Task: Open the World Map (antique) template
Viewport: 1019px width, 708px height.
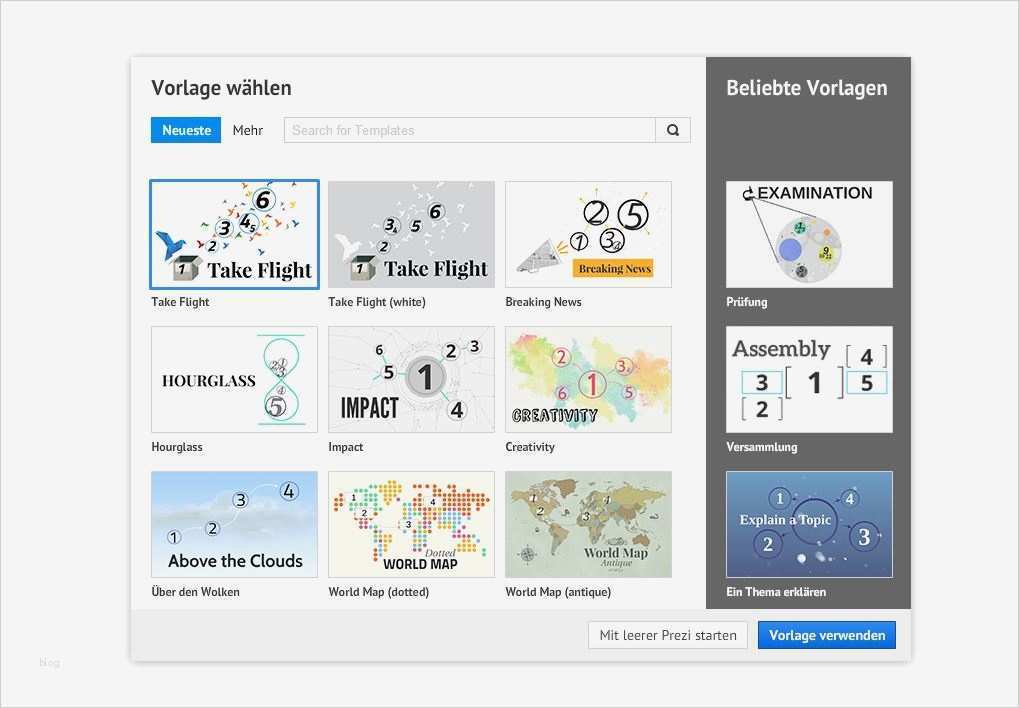Action: (587, 523)
